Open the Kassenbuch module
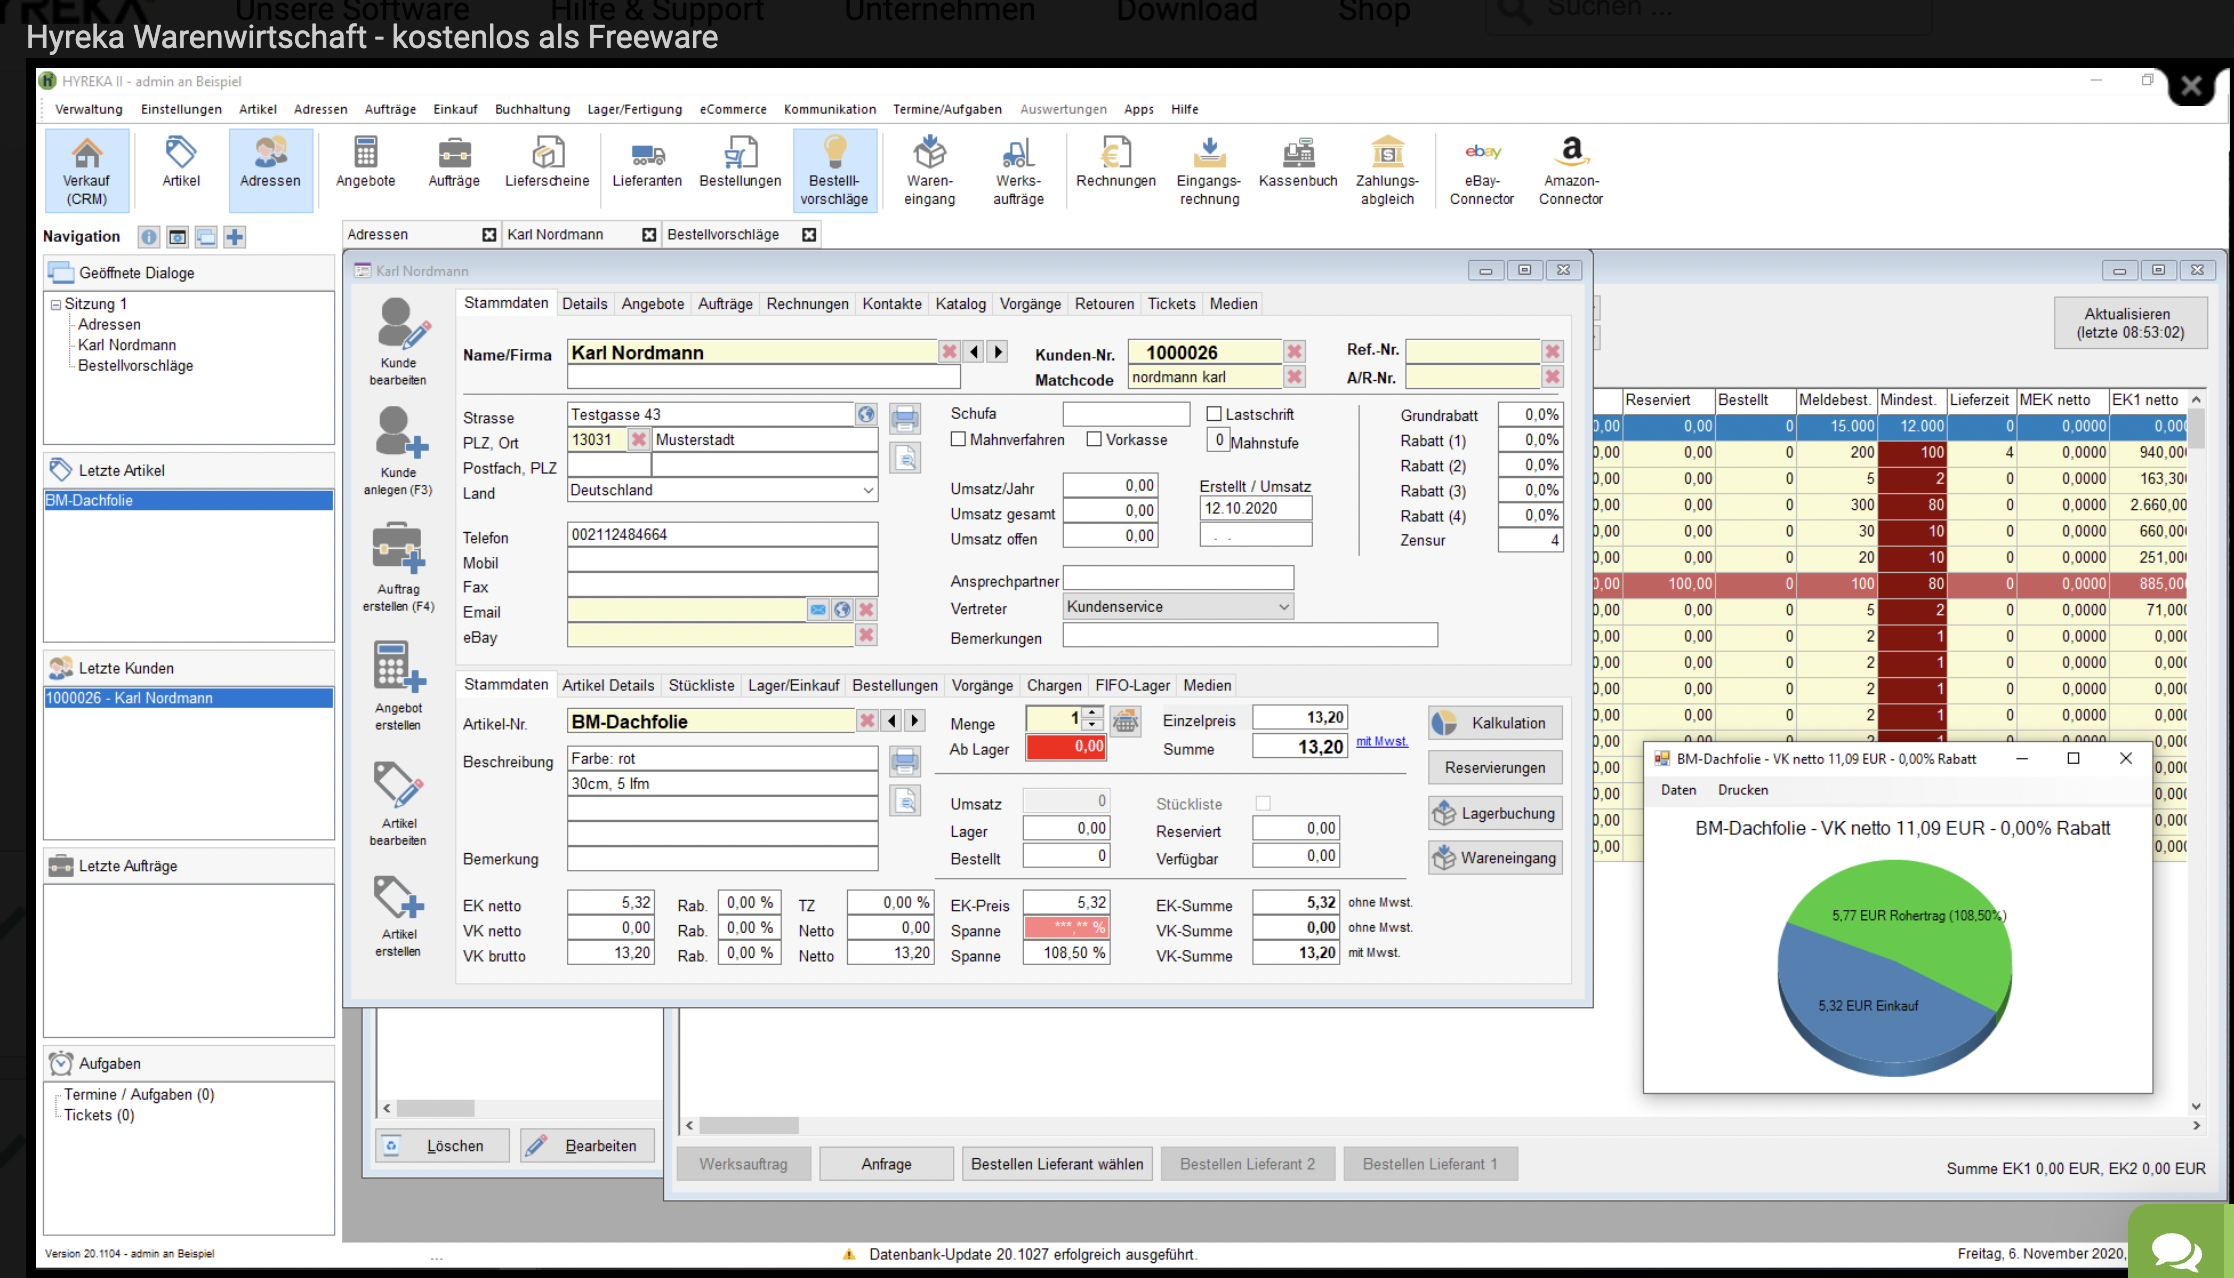2234x1278 pixels. tap(1297, 170)
